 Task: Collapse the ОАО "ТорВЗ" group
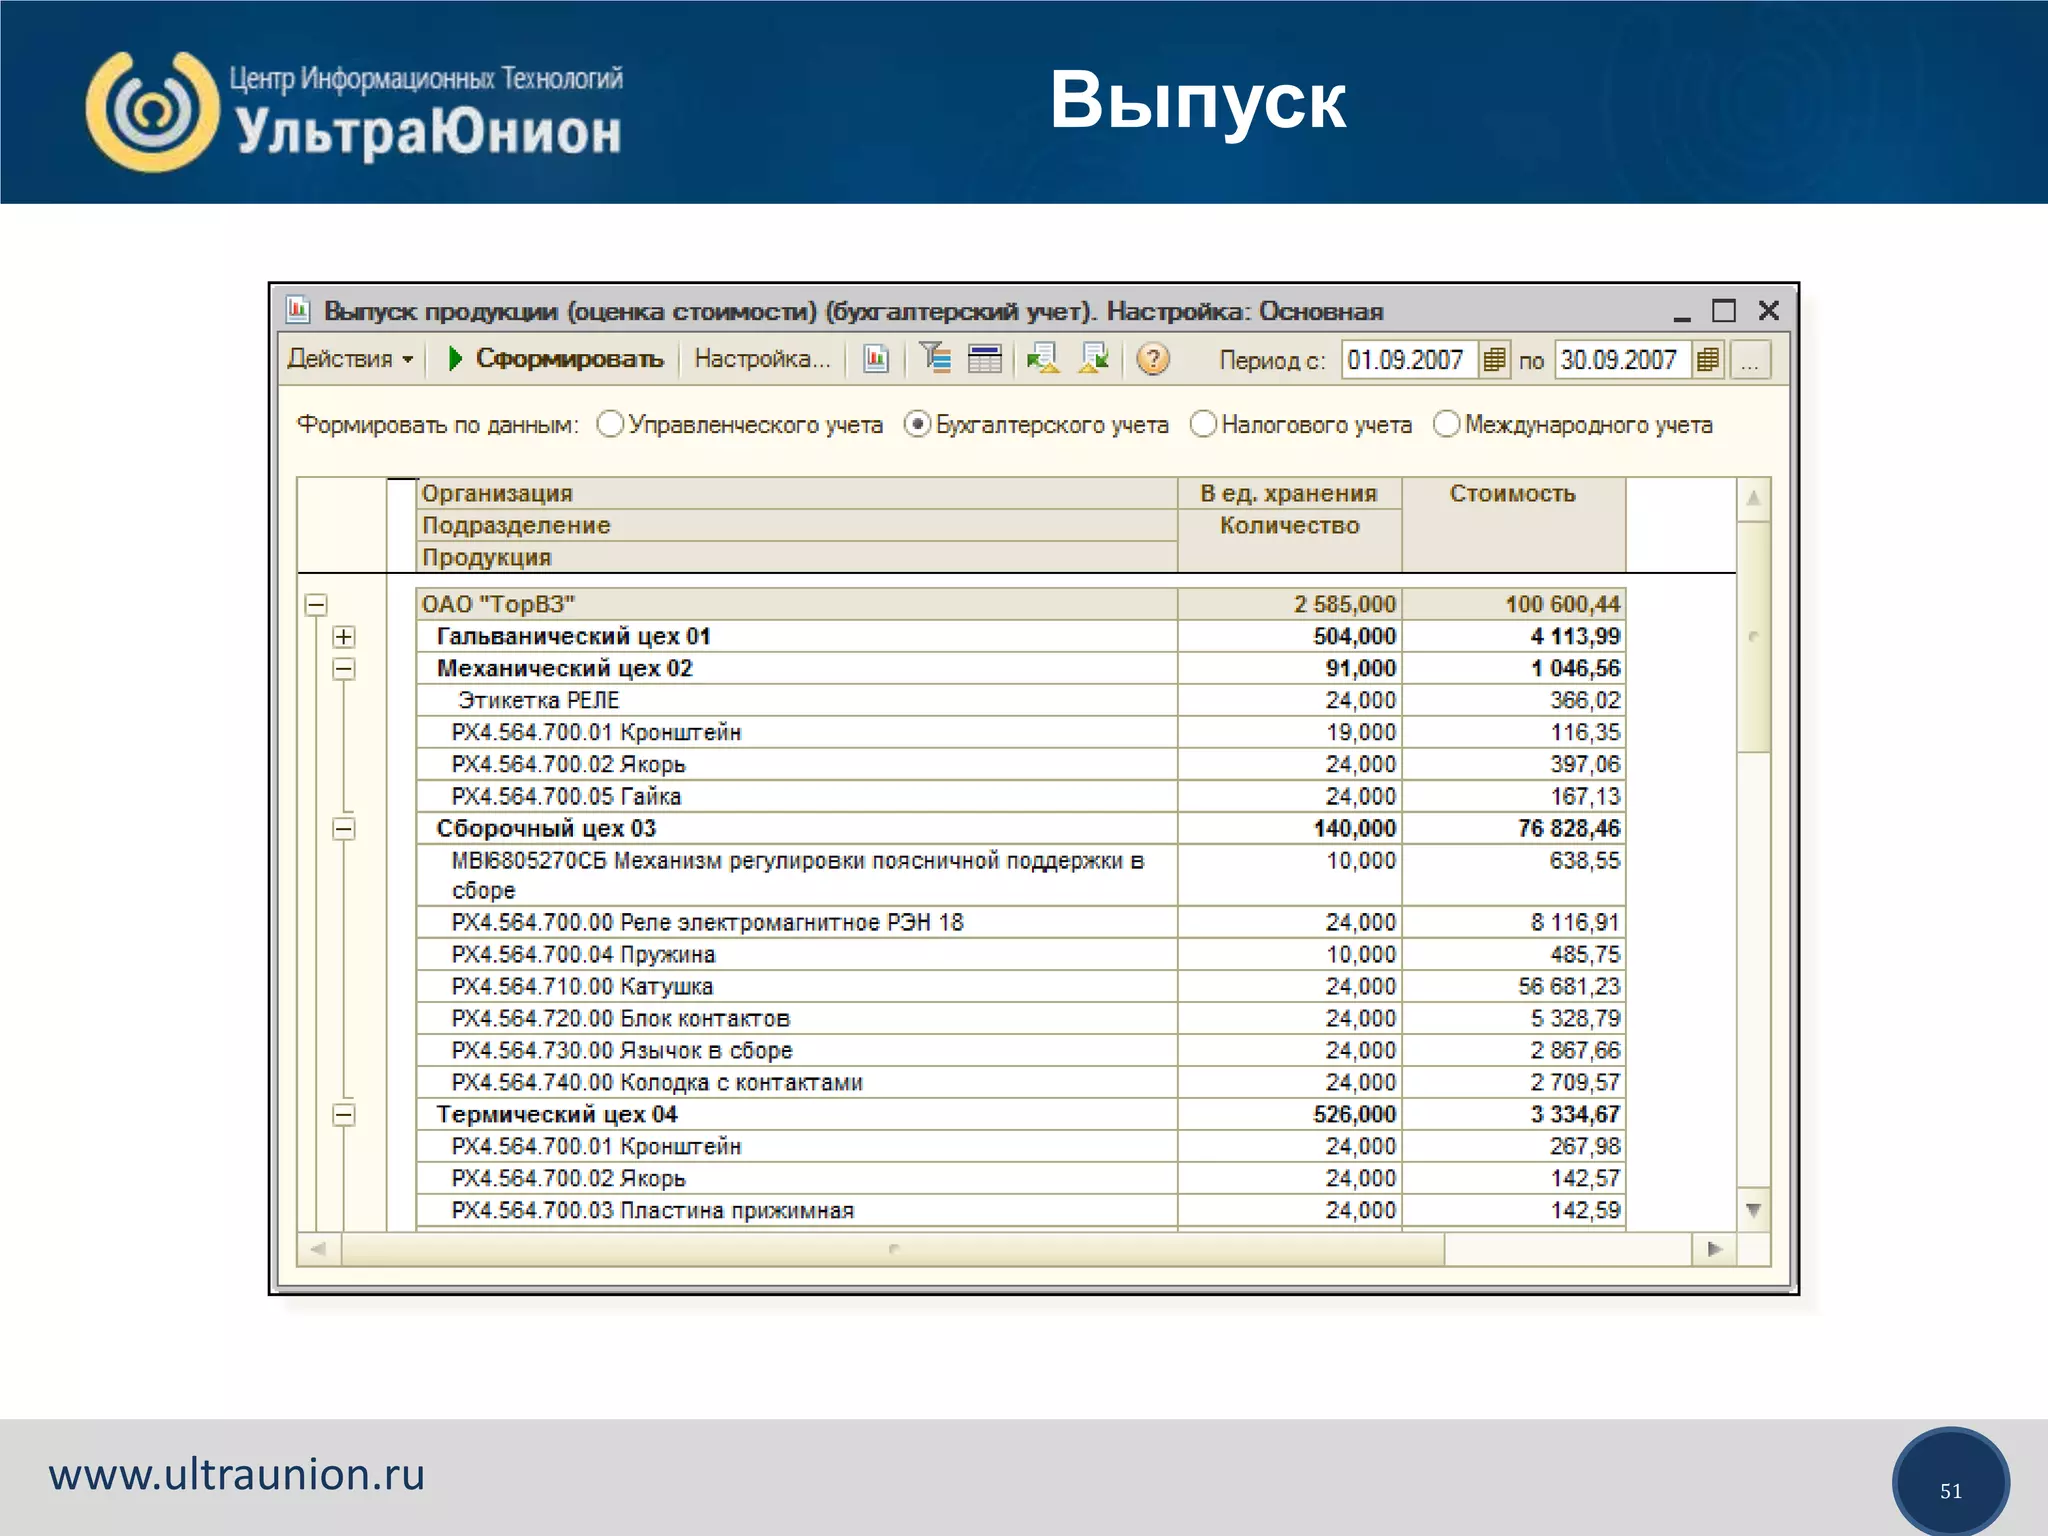pyautogui.click(x=316, y=604)
